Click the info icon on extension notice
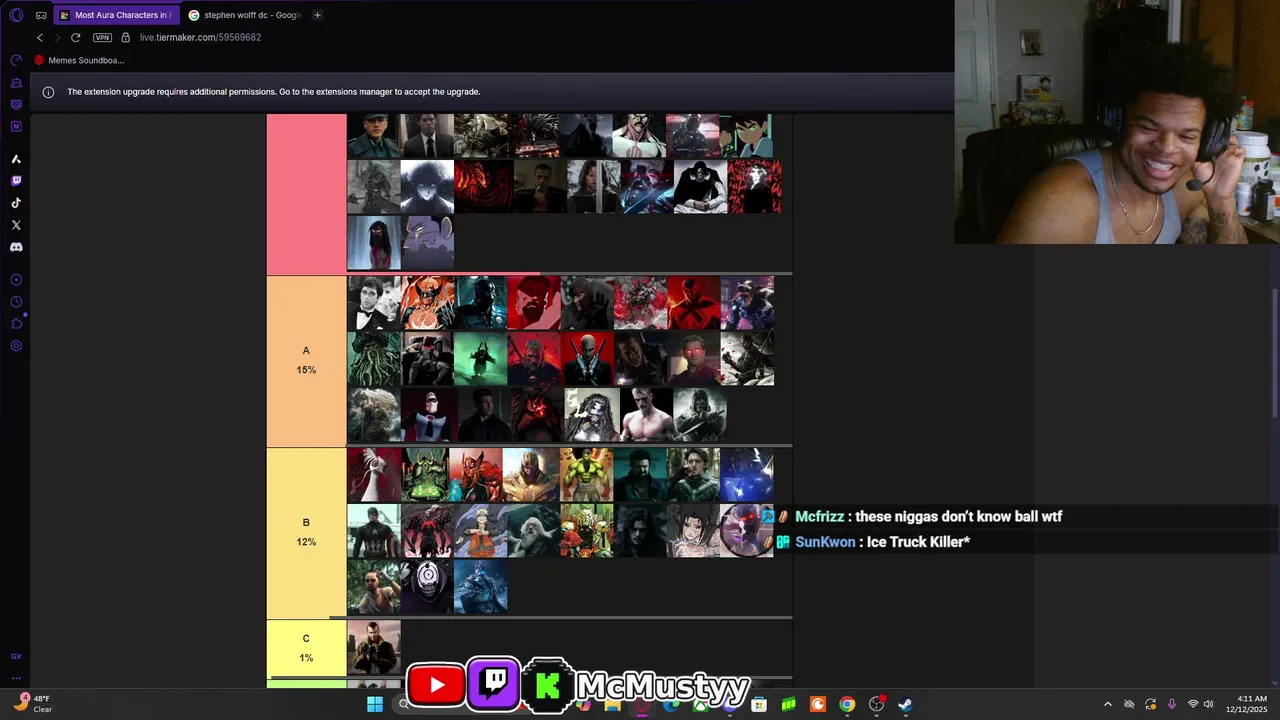Screen dimensions: 1280x720 click(48, 92)
